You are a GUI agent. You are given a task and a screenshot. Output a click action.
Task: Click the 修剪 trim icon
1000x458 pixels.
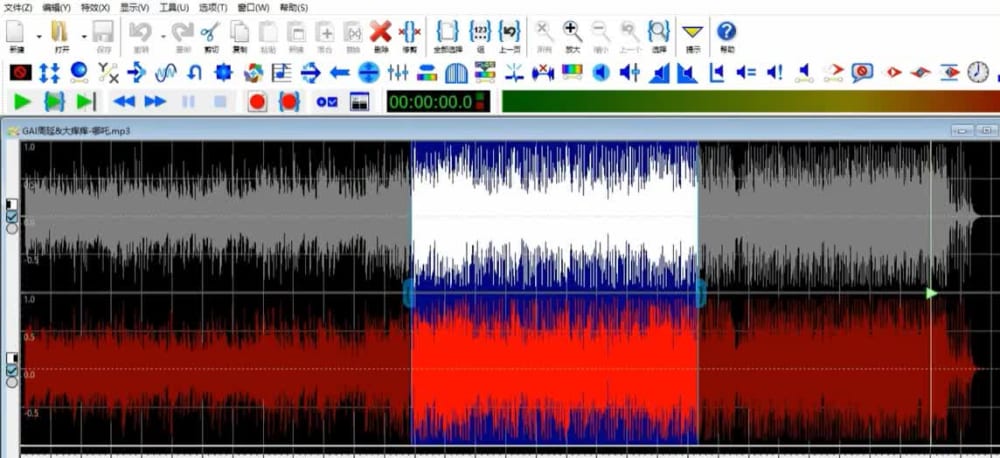tap(409, 31)
